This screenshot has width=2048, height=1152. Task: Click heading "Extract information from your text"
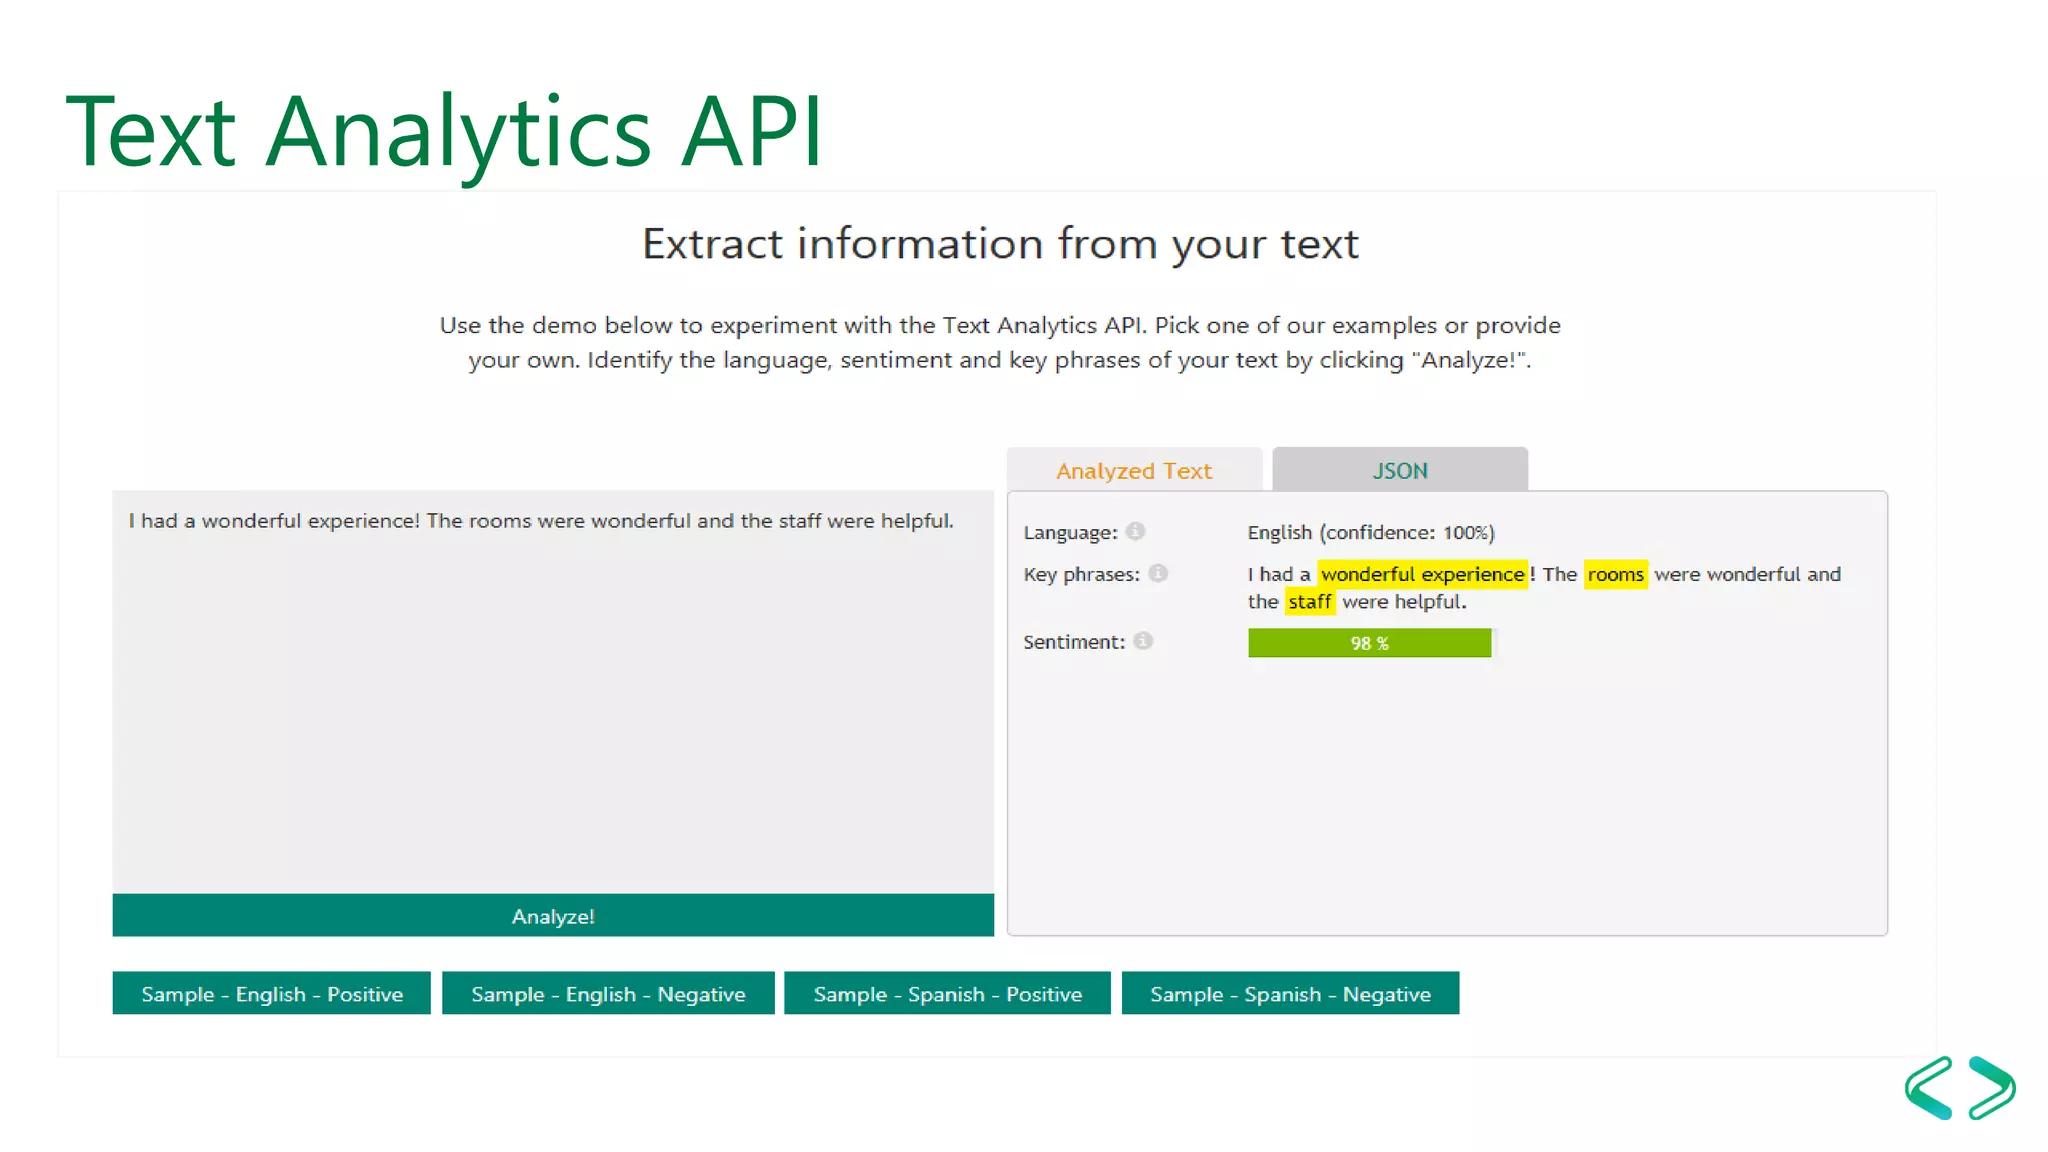coord(1000,245)
